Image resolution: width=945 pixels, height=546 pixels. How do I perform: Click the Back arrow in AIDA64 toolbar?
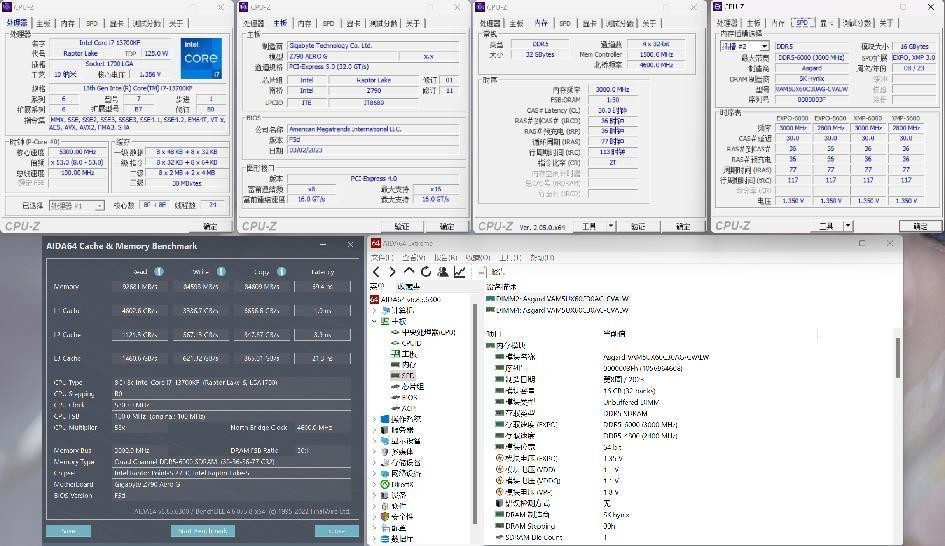tap(377, 272)
